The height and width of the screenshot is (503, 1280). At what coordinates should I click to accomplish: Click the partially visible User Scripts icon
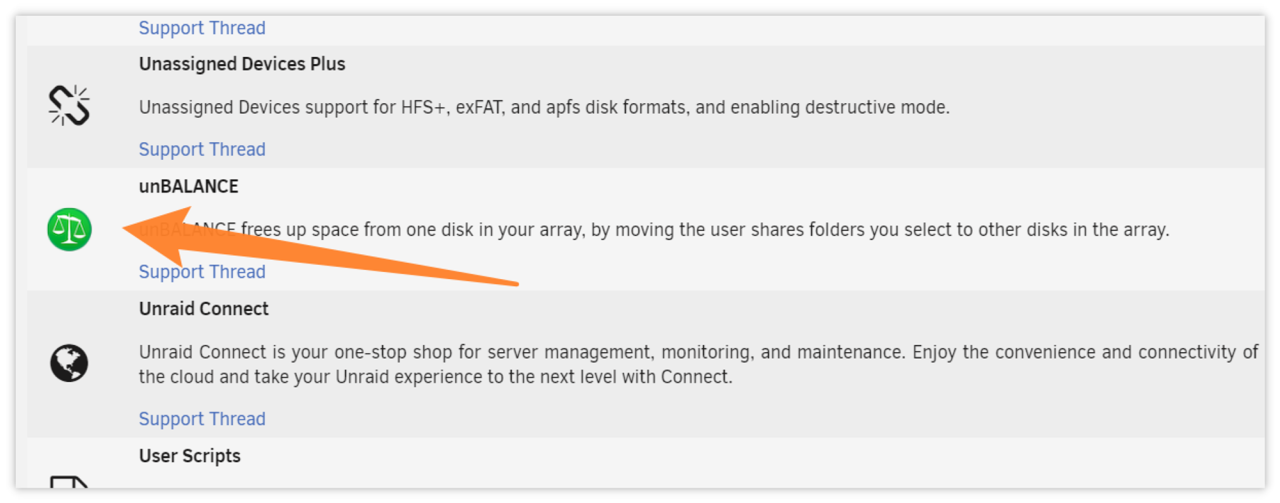69,484
